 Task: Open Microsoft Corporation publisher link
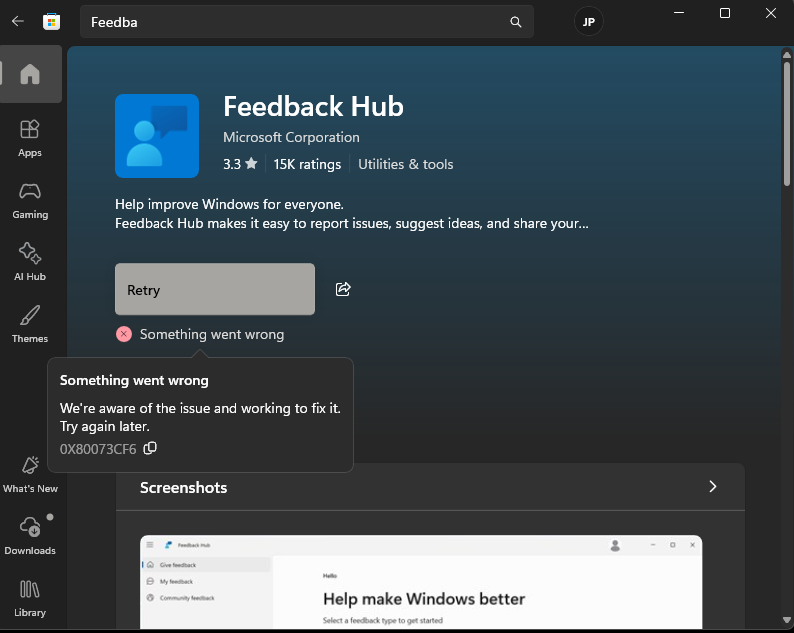291,137
